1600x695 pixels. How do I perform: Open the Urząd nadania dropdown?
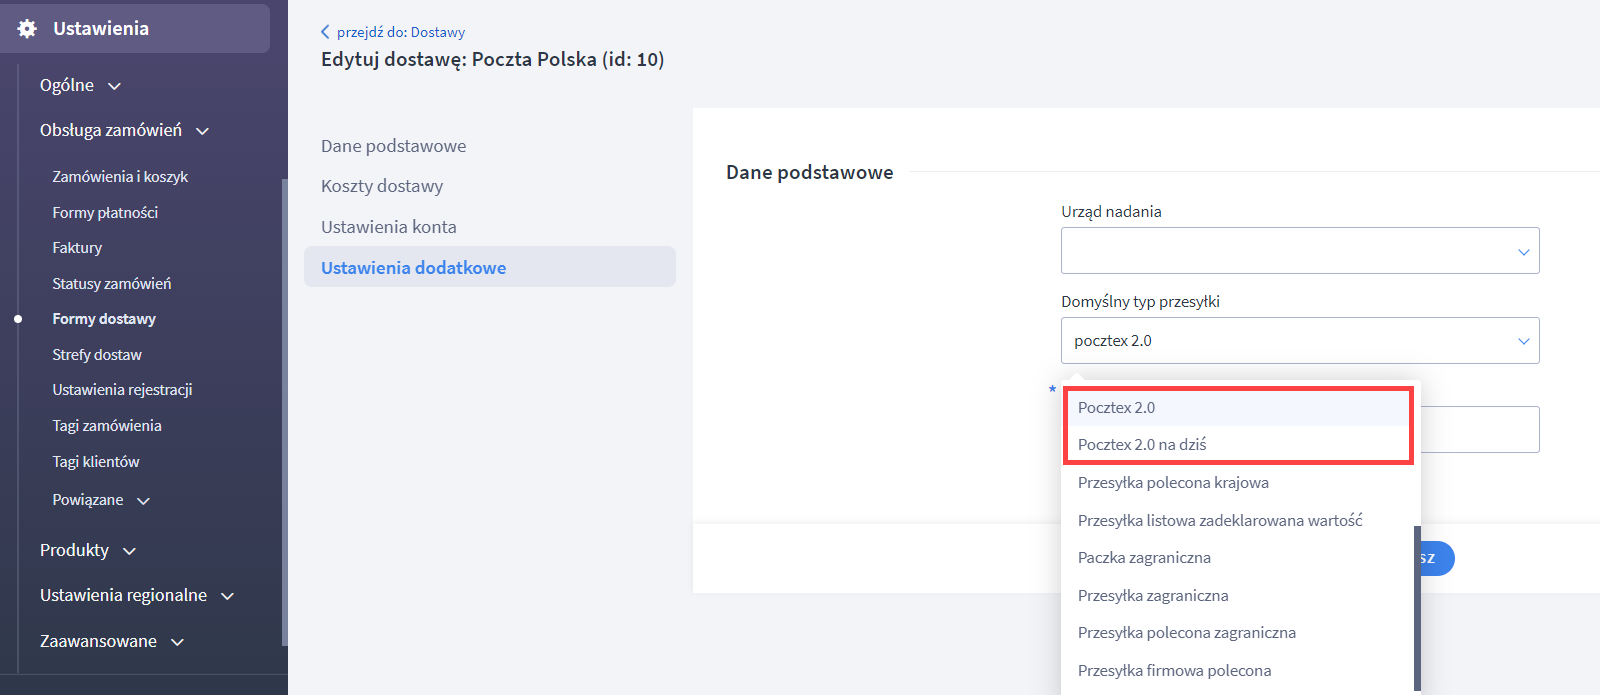tap(1300, 250)
